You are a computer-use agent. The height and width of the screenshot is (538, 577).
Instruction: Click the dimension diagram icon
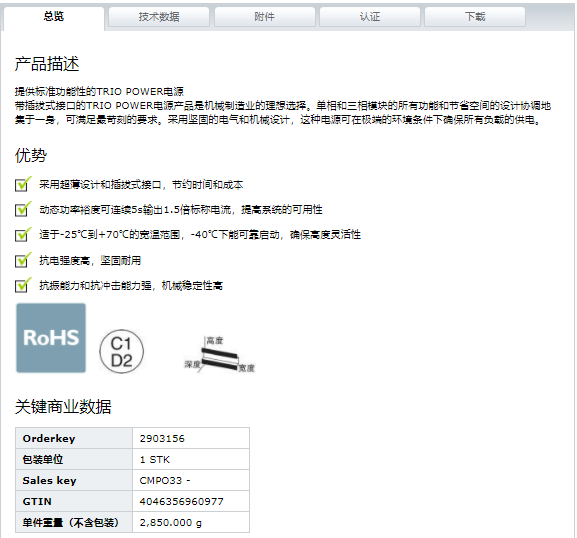coord(219,354)
